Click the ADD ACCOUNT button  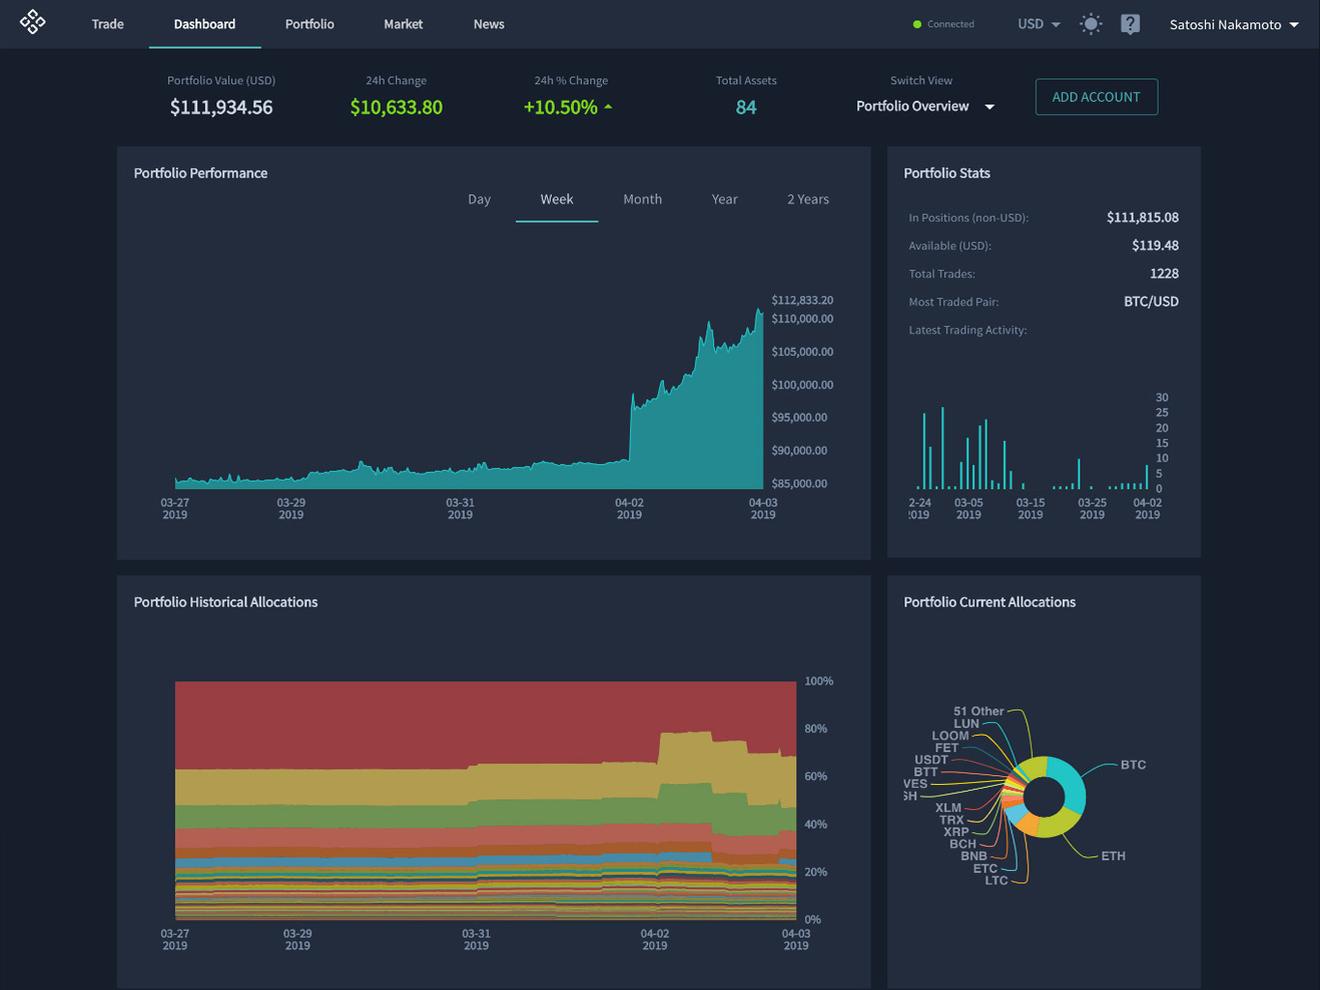click(1096, 96)
